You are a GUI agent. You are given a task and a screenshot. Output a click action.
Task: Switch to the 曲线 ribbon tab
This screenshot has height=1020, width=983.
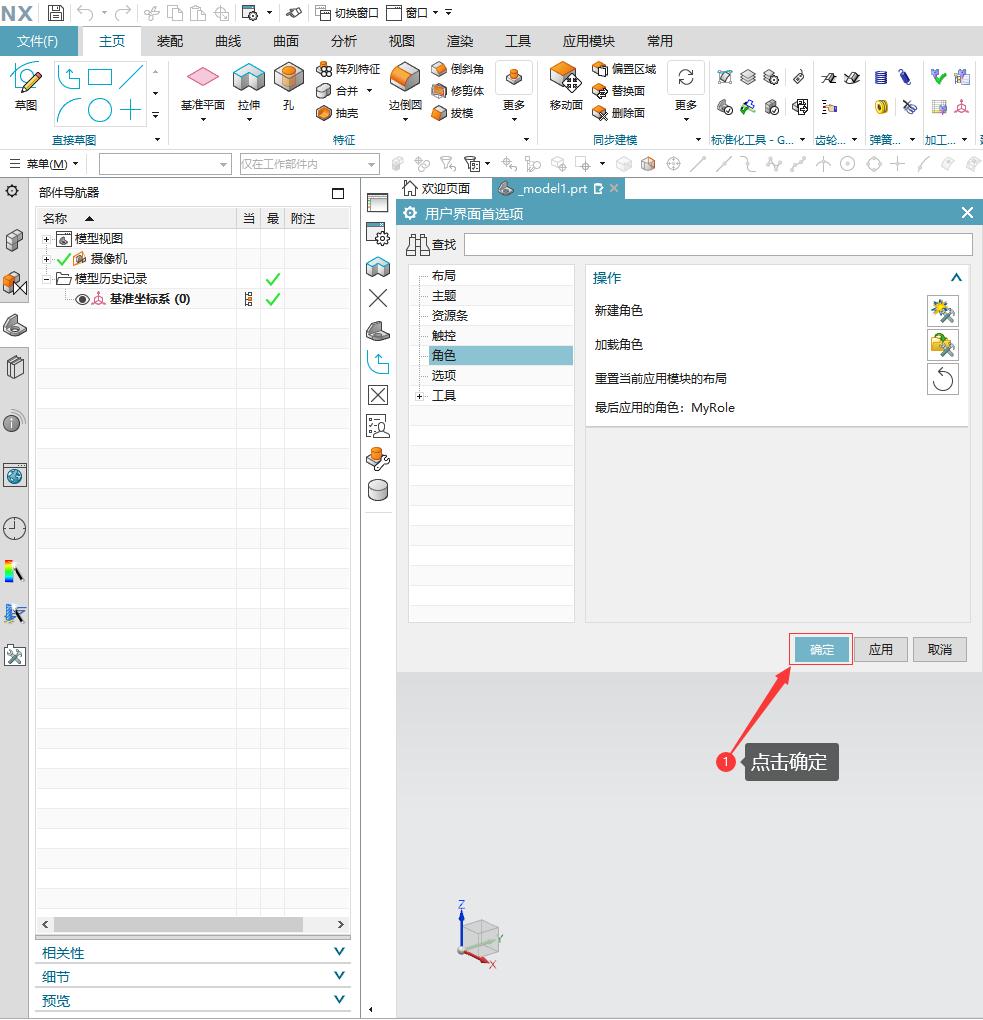click(228, 41)
